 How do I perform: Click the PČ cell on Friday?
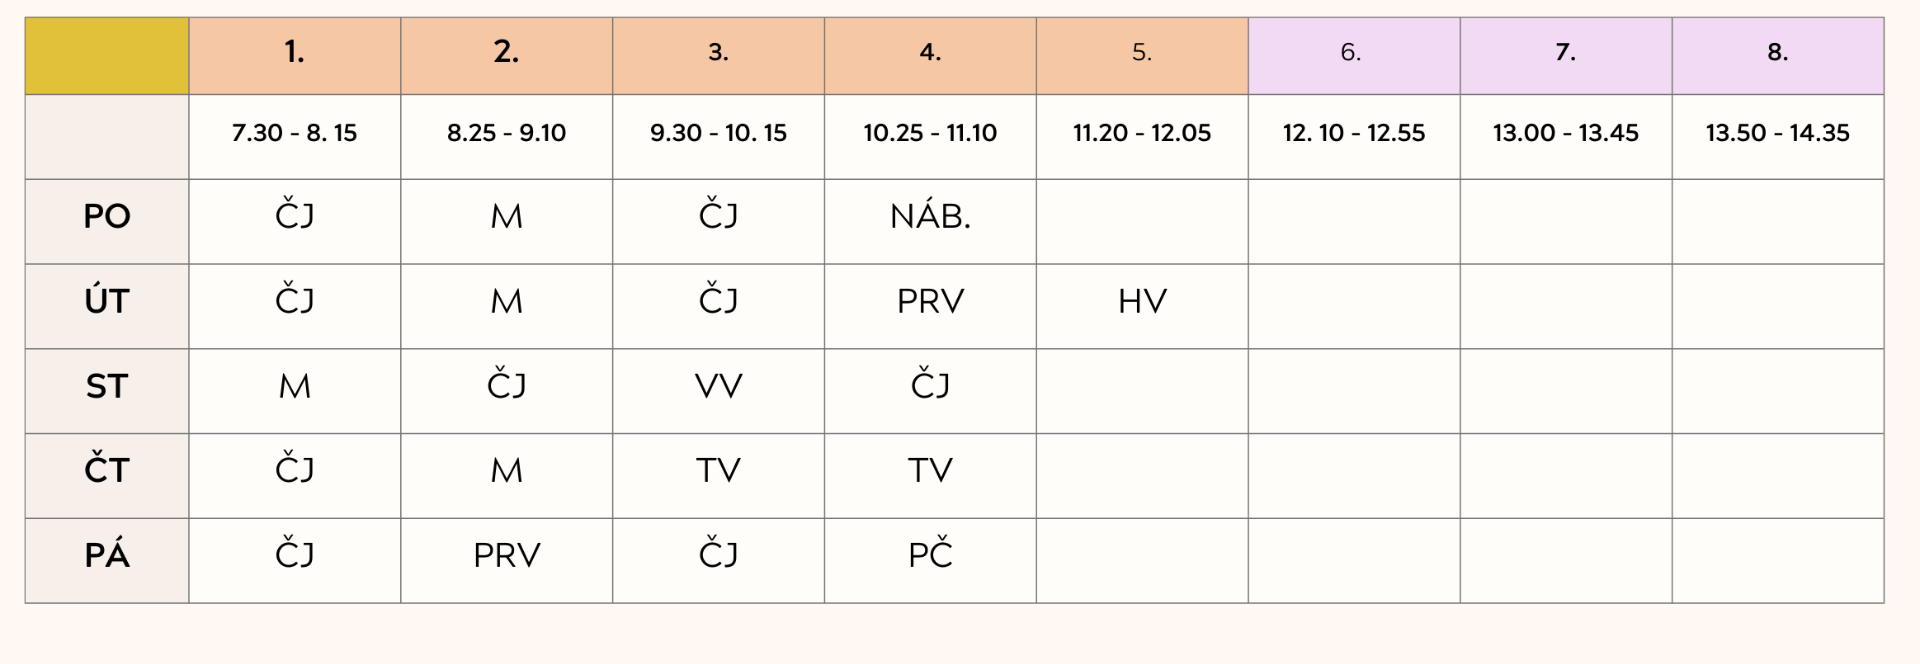(x=930, y=560)
